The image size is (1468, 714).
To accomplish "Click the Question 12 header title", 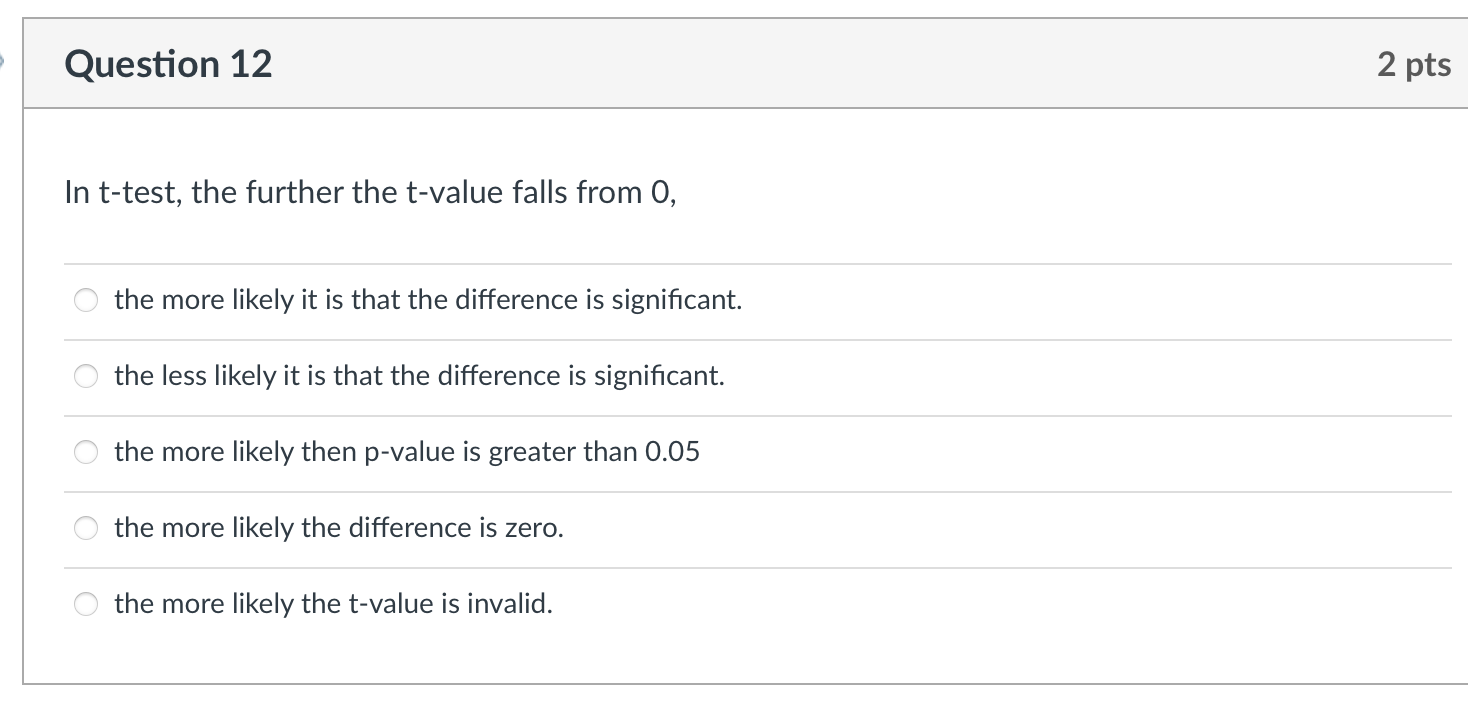I will tap(167, 63).
